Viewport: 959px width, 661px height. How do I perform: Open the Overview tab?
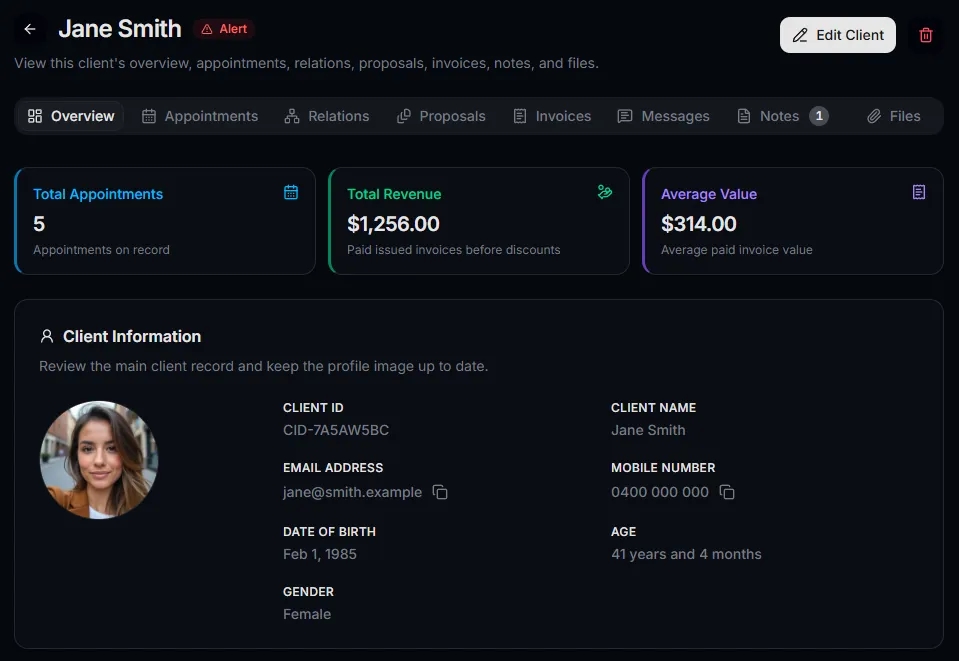71,116
